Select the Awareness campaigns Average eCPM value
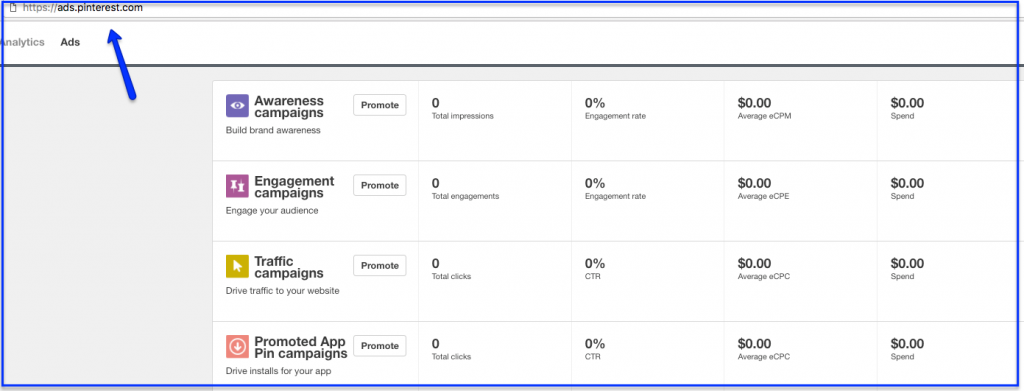 754,102
